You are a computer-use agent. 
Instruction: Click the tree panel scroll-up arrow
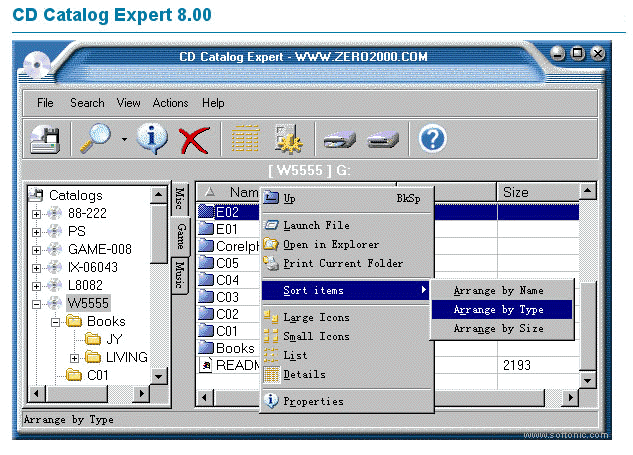pyautogui.click(x=159, y=195)
